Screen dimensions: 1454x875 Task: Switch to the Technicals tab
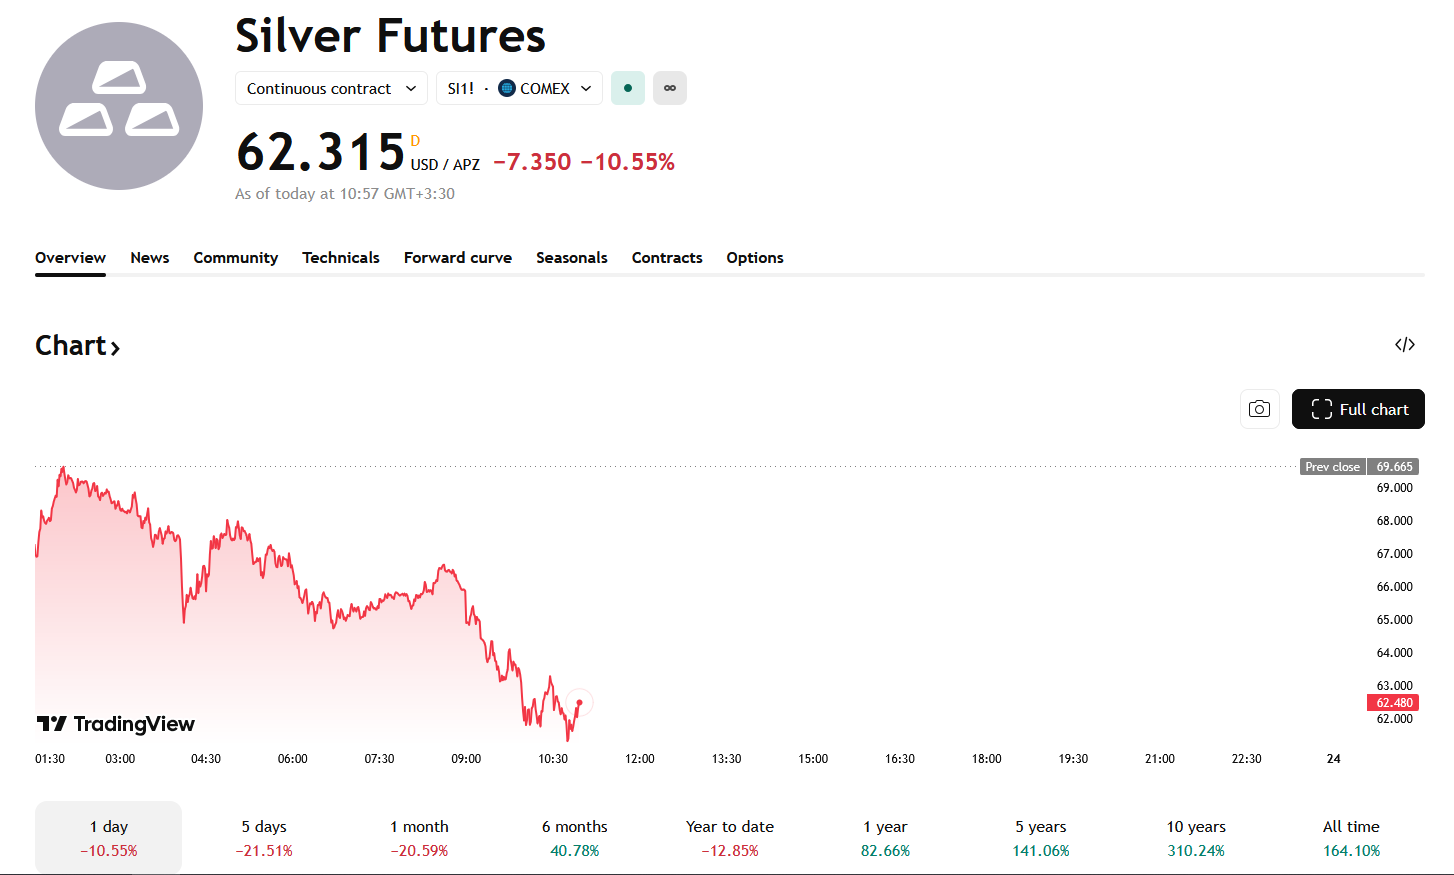[x=341, y=258]
